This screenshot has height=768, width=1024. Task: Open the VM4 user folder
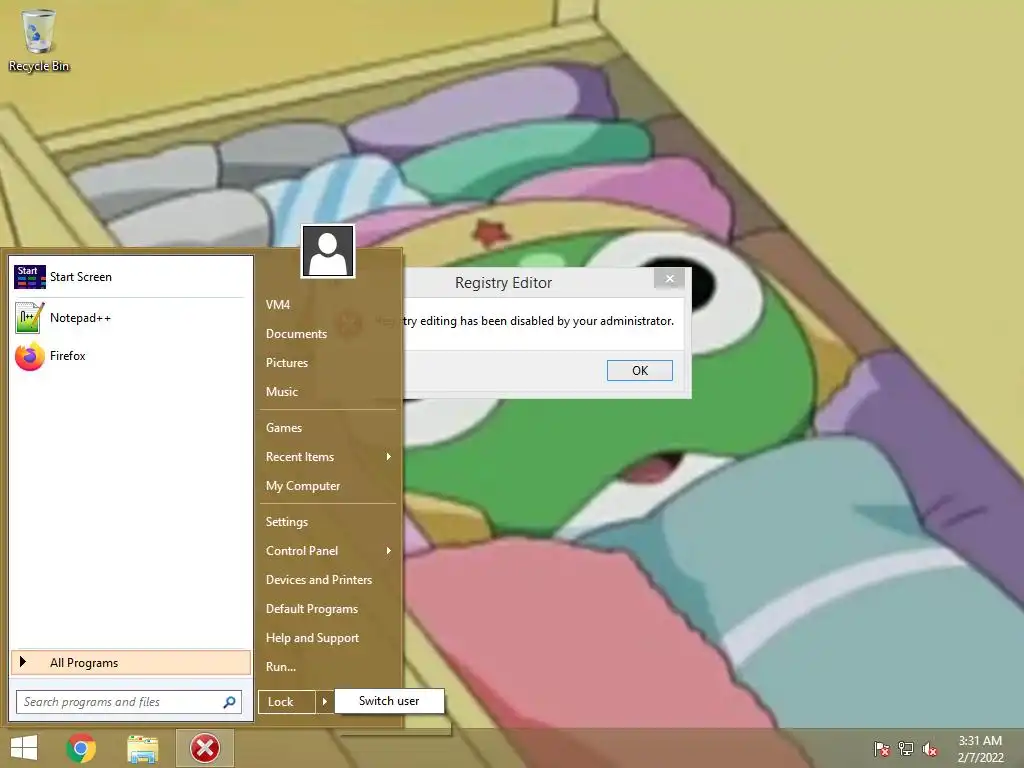pyautogui.click(x=278, y=304)
